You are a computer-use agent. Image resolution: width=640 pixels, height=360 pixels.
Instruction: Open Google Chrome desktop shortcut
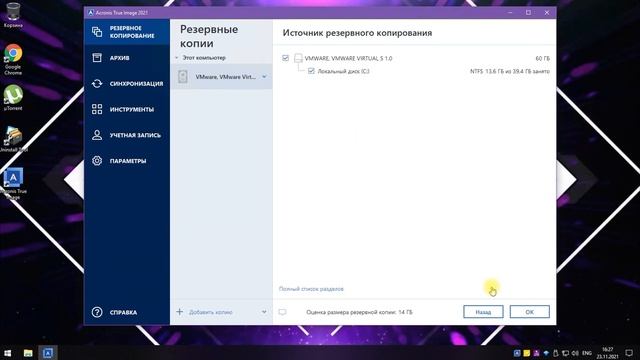13,60
